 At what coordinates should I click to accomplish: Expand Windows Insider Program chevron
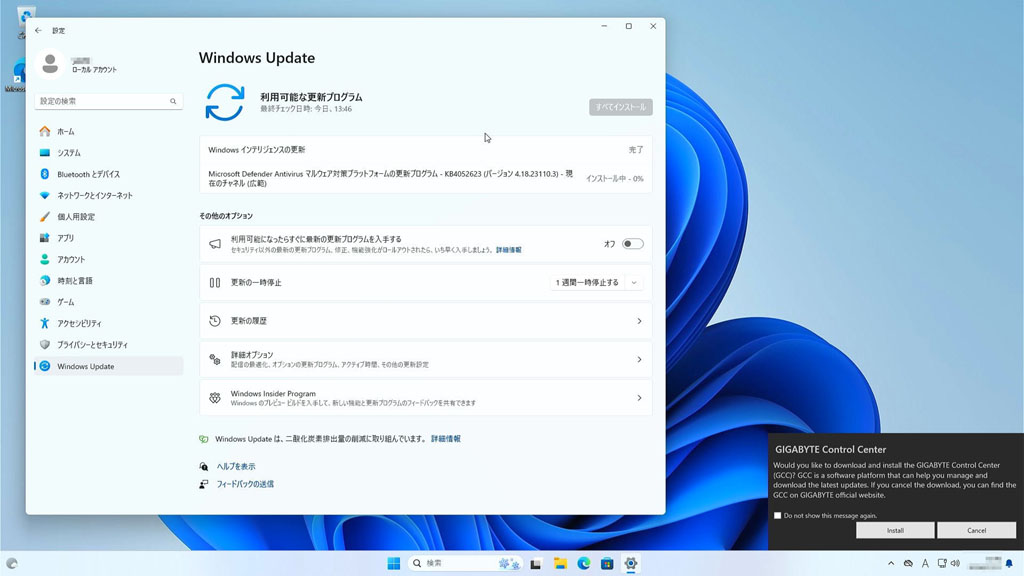[x=639, y=398]
